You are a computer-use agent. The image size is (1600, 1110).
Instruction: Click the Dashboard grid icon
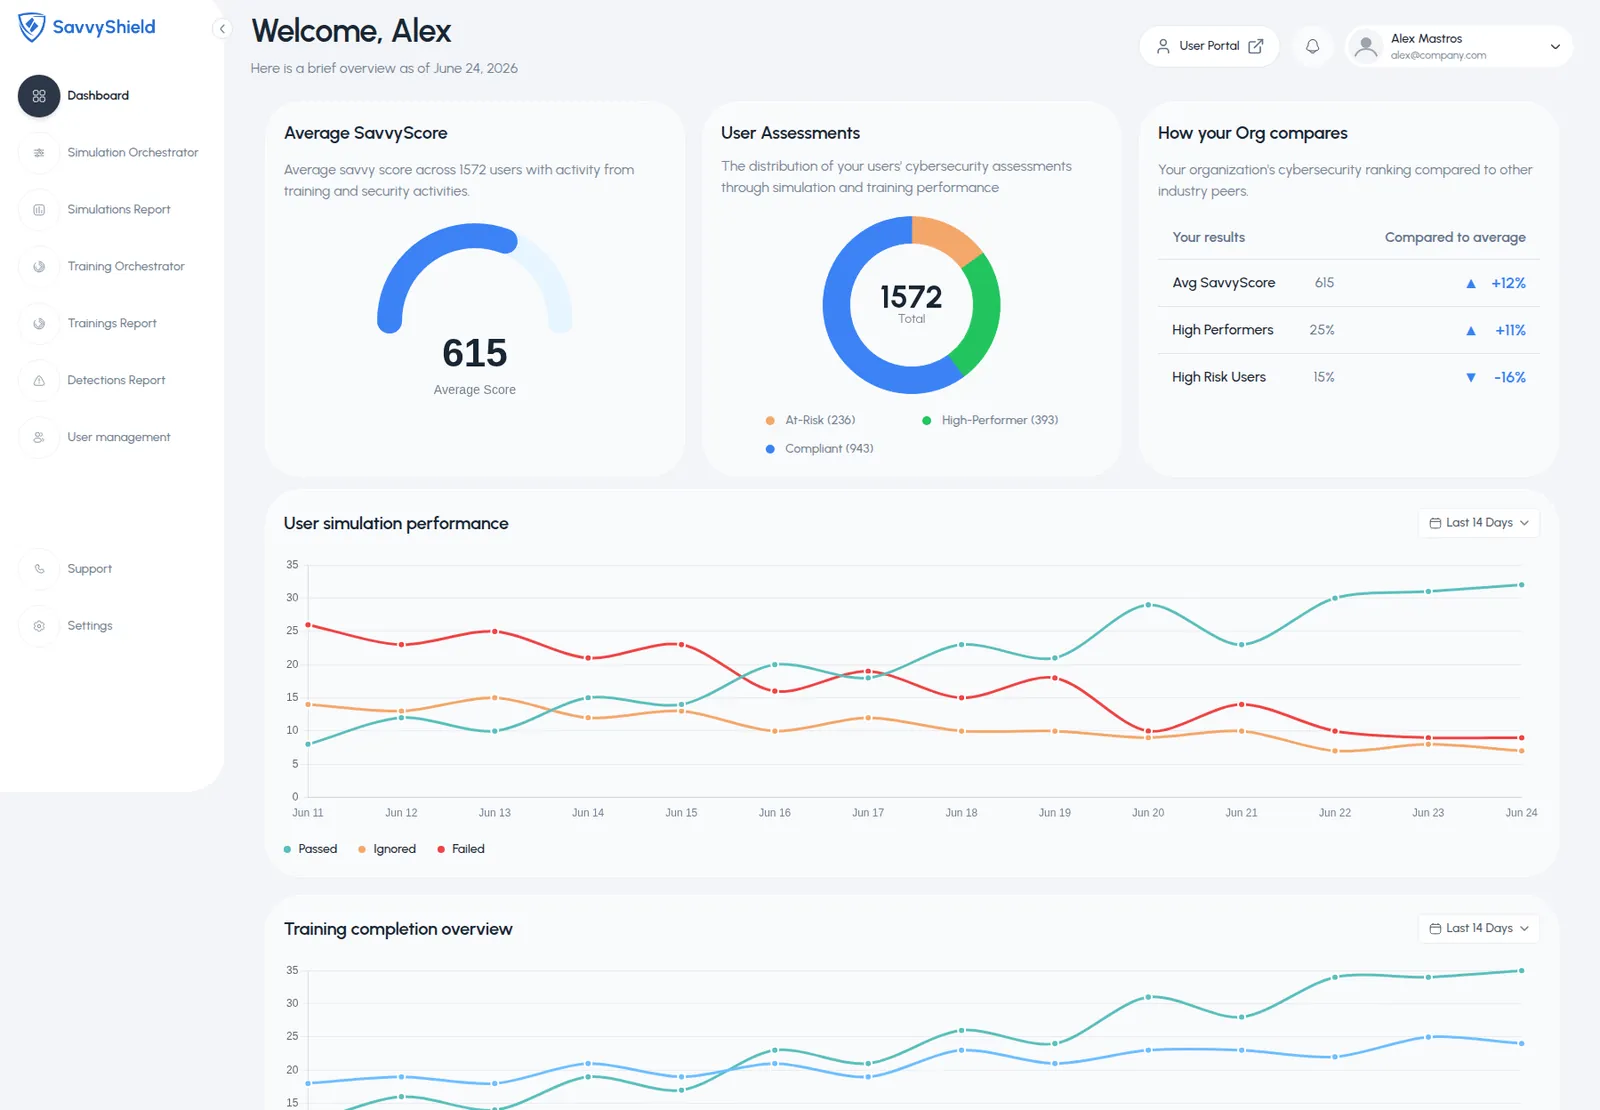tap(39, 96)
